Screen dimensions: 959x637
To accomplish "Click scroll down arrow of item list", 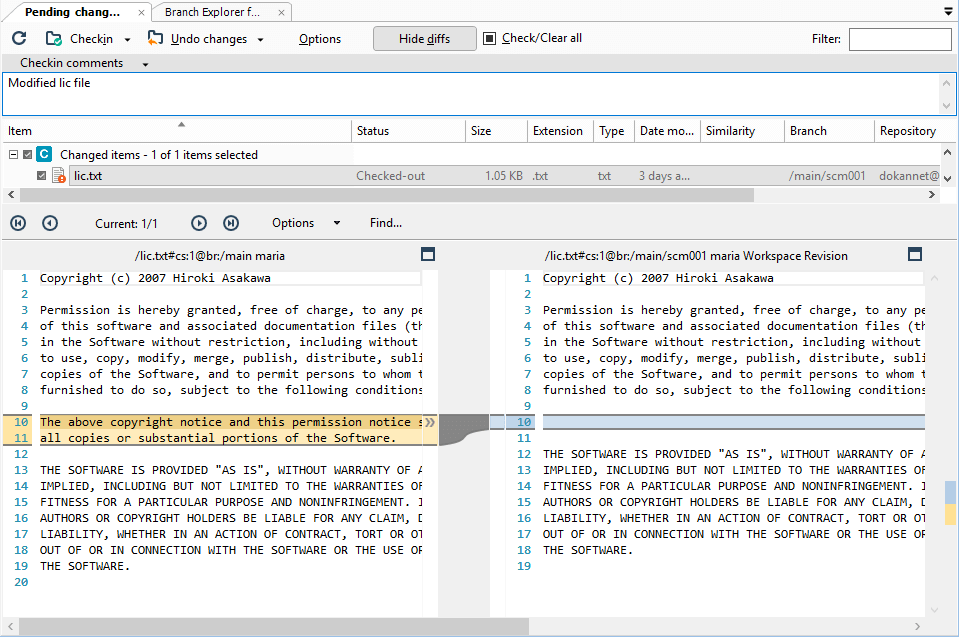I will click(947, 179).
